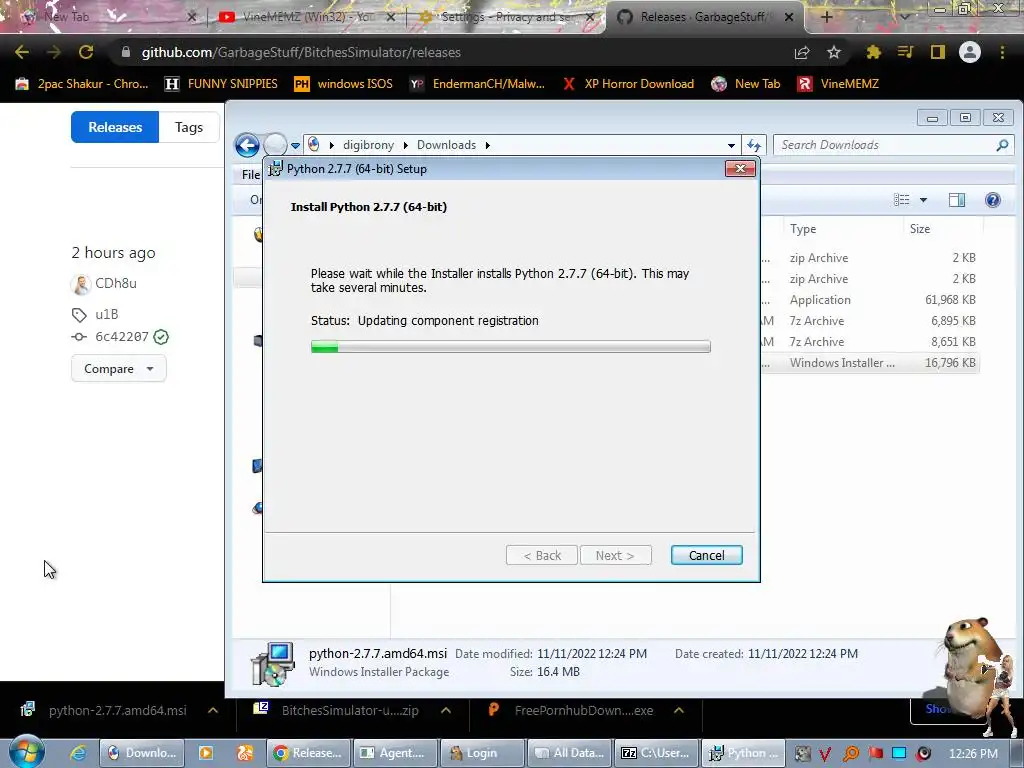This screenshot has height=768, width=1024.
Task: Open VineMEMZ bookmark
Action: coord(839,84)
